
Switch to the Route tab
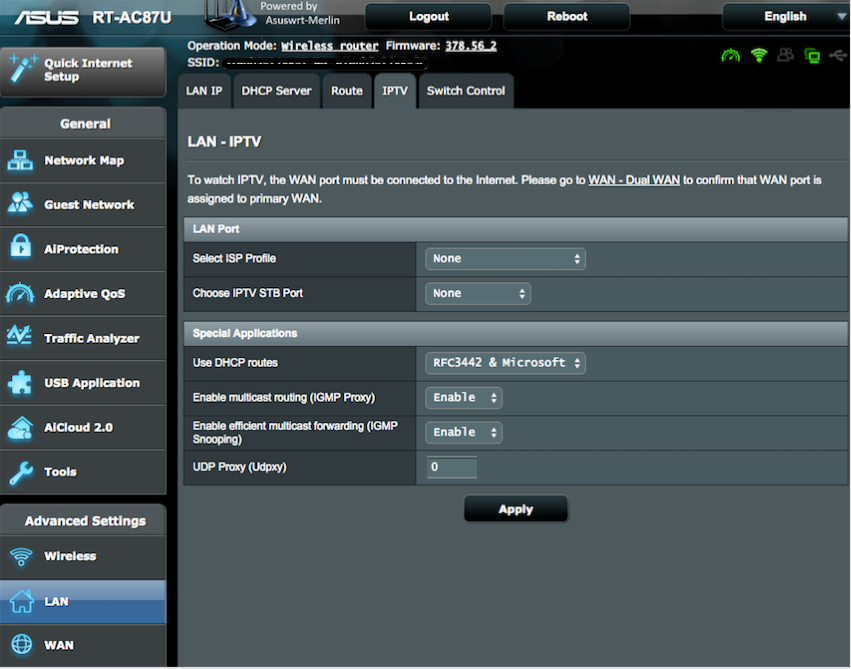(x=347, y=91)
